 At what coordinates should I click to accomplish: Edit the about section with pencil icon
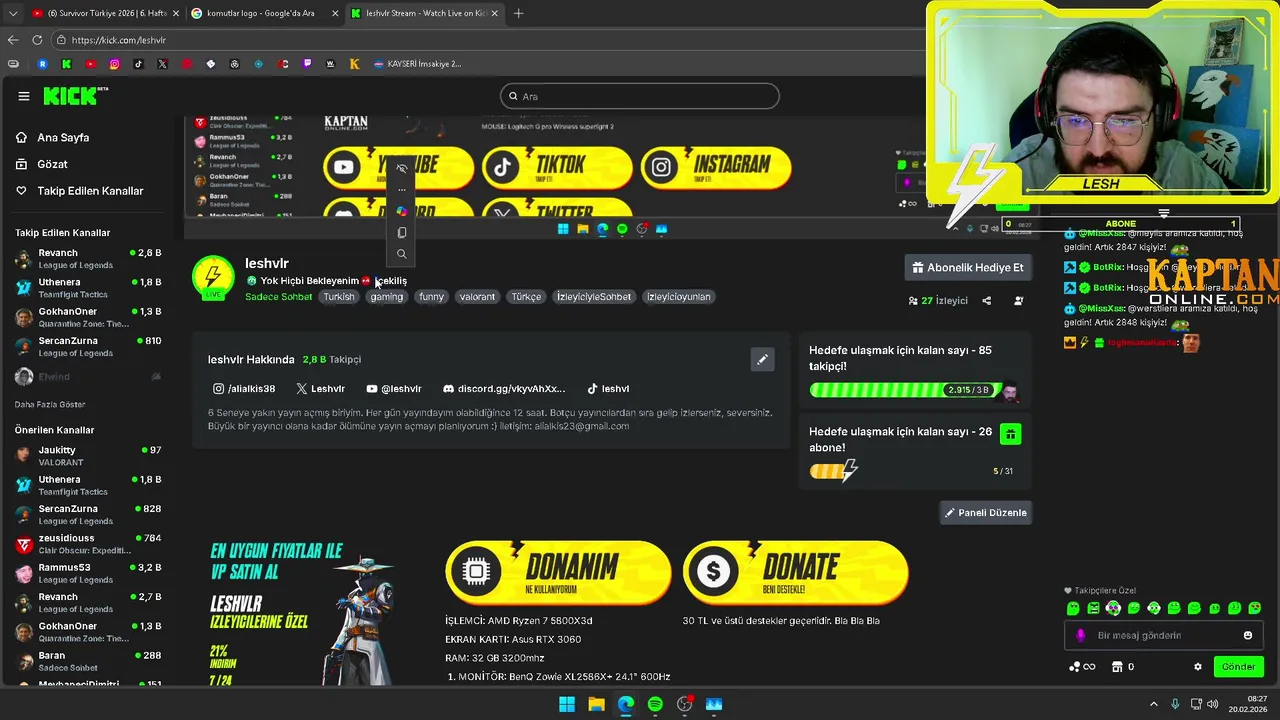click(x=762, y=359)
